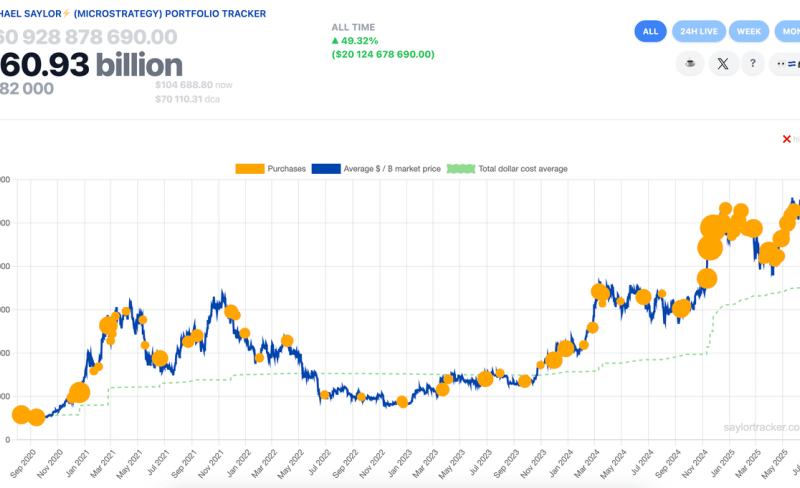Click the 82 000 holdings number

27,88
